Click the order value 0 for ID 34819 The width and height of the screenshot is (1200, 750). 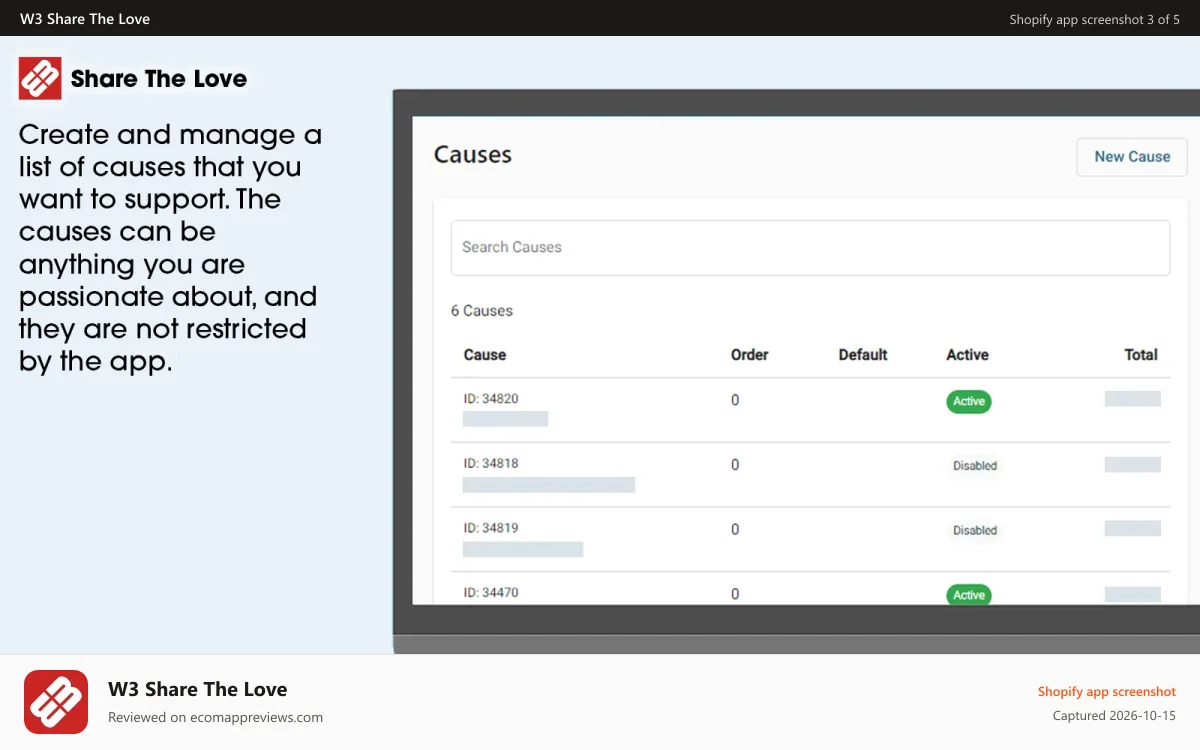pos(735,529)
